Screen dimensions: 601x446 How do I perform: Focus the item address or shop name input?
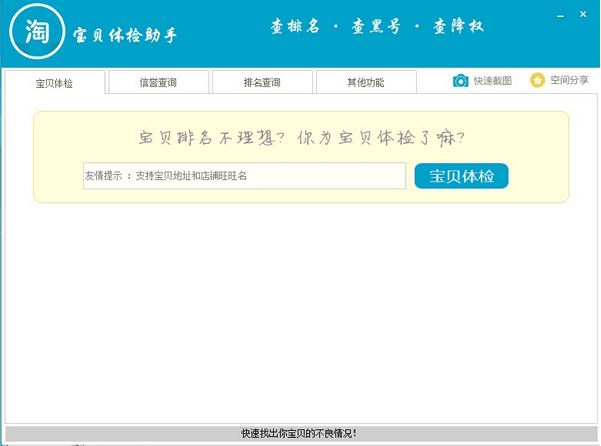(244, 176)
